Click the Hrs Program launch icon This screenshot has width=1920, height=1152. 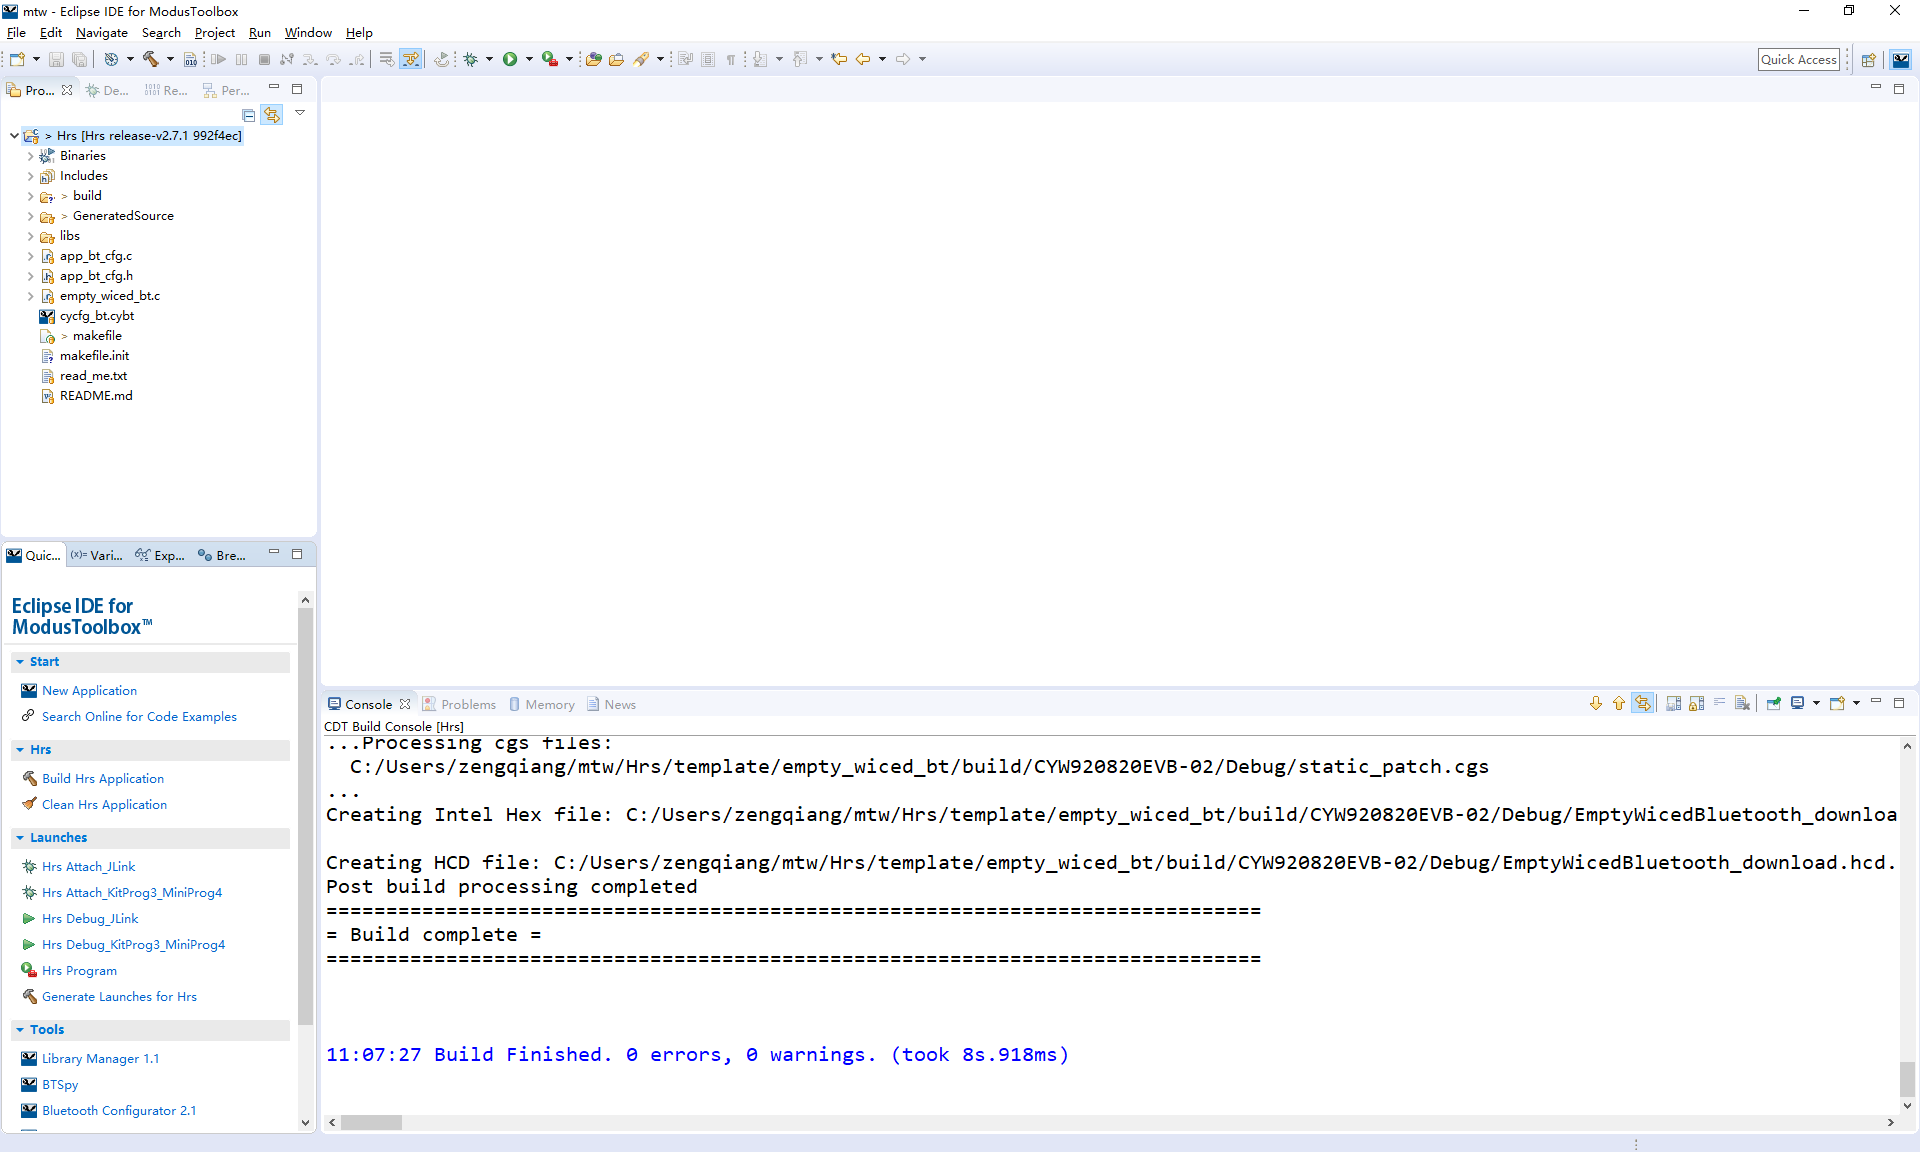click(x=29, y=970)
